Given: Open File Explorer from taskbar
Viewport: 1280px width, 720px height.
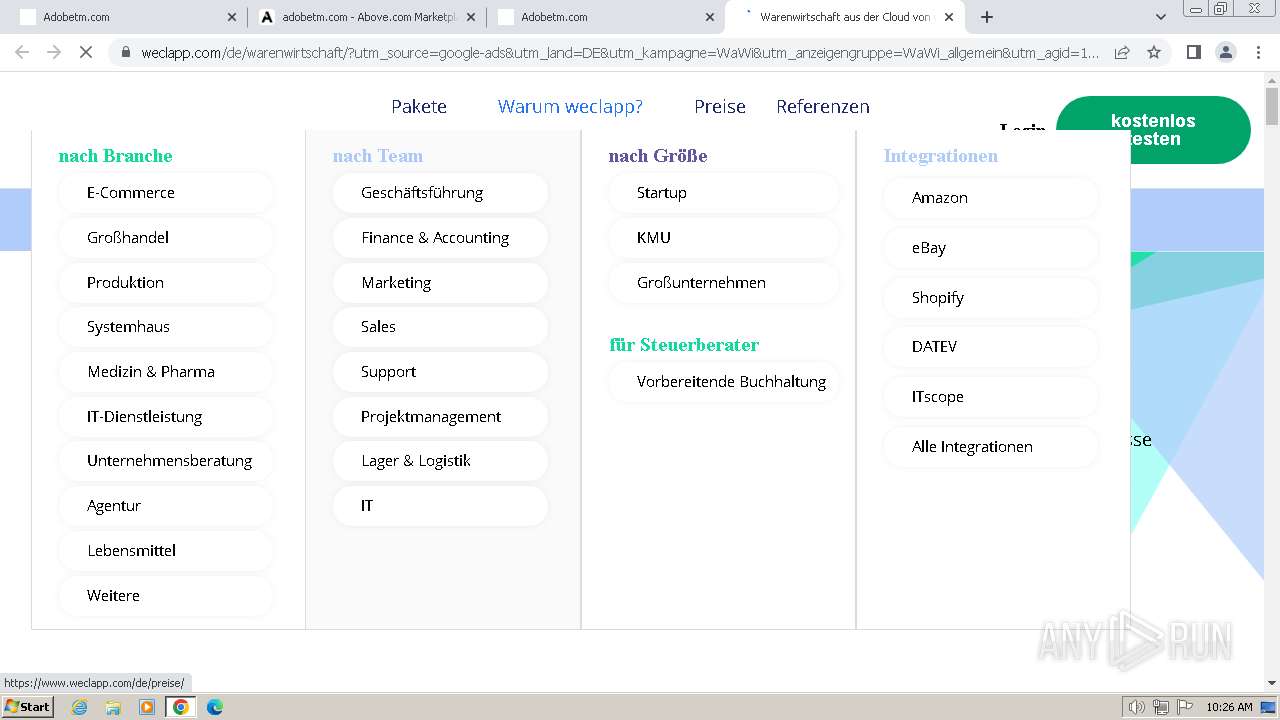Looking at the screenshot, I should tap(113, 707).
